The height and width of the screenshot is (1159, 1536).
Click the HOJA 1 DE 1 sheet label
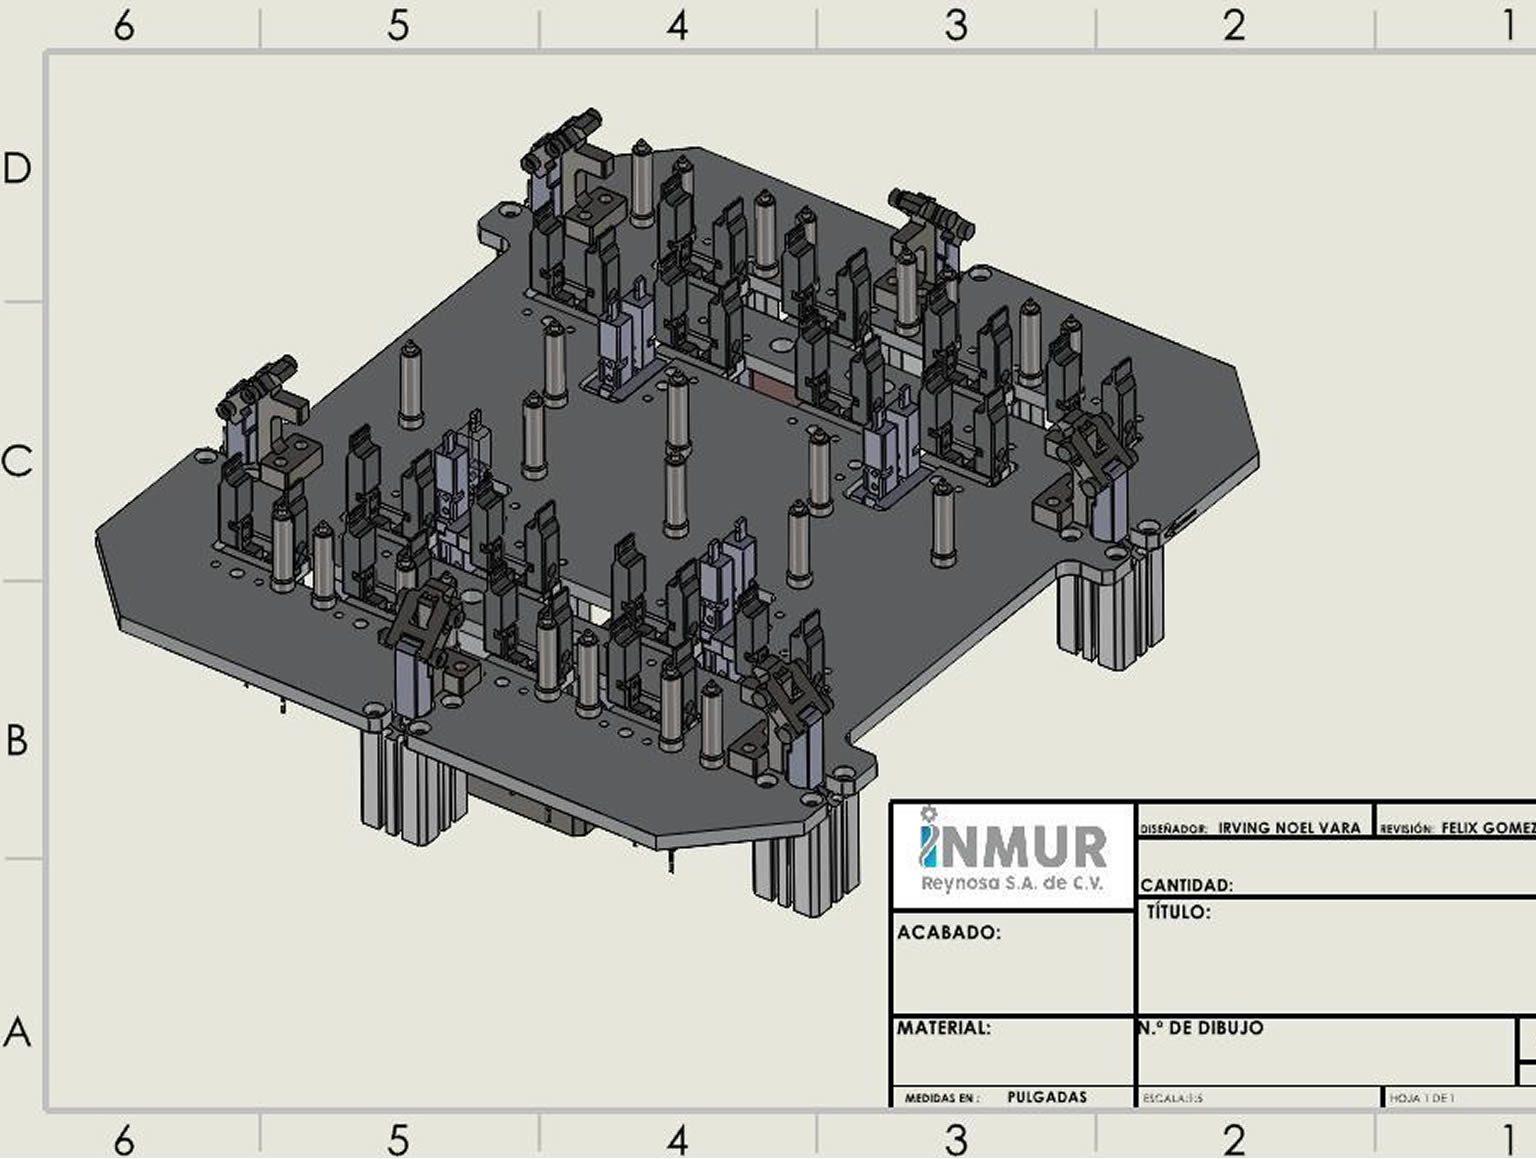pos(1422,1098)
